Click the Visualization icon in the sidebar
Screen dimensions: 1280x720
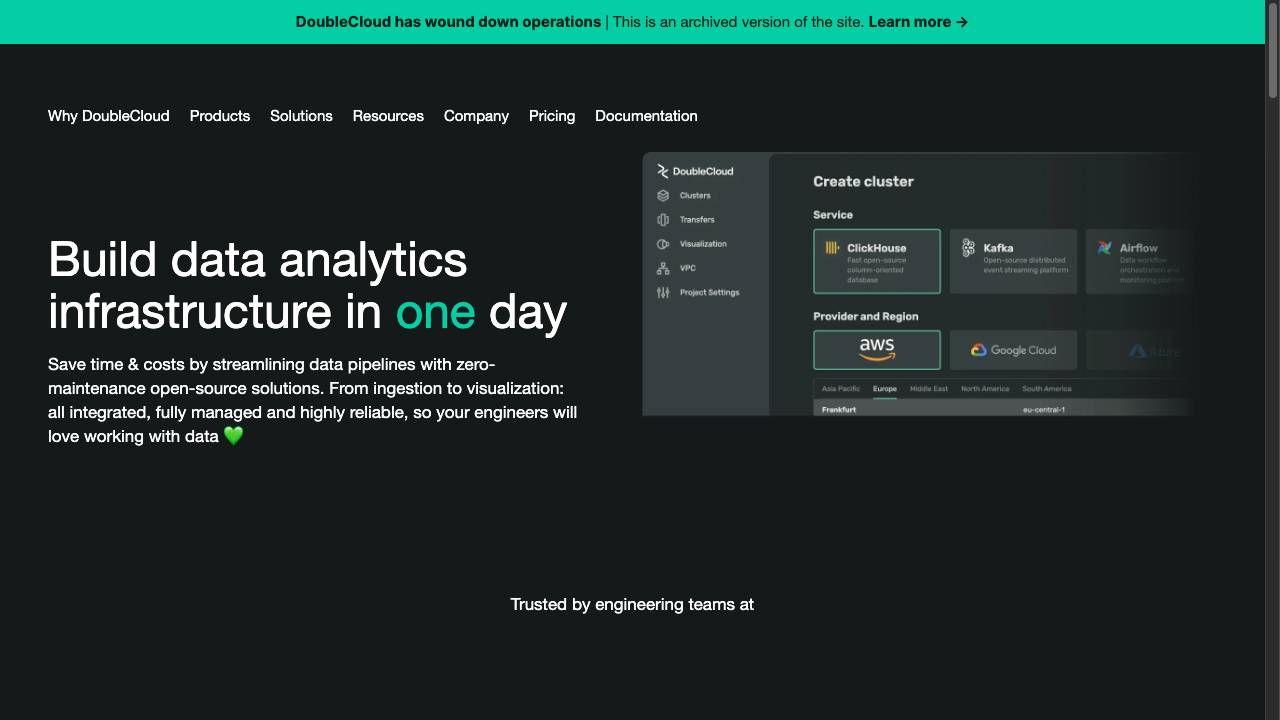coord(663,244)
